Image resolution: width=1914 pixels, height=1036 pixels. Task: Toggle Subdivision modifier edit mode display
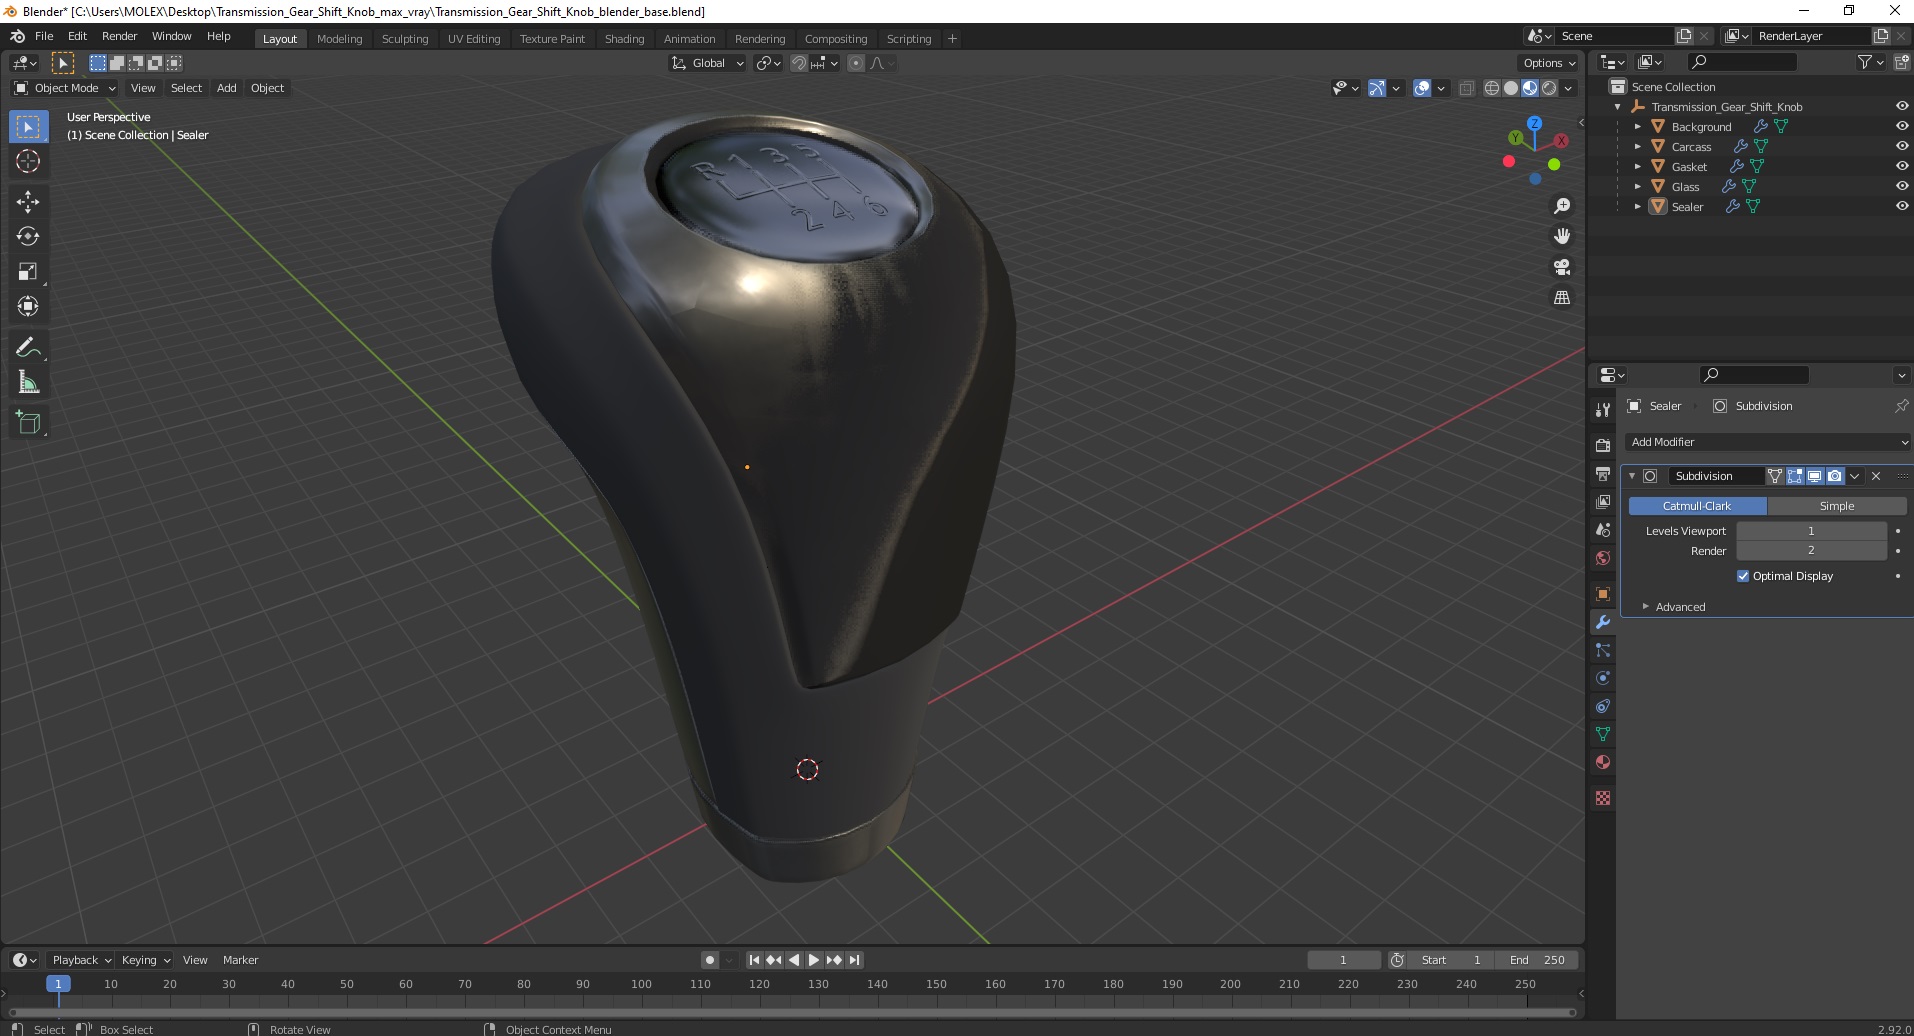pos(1795,476)
